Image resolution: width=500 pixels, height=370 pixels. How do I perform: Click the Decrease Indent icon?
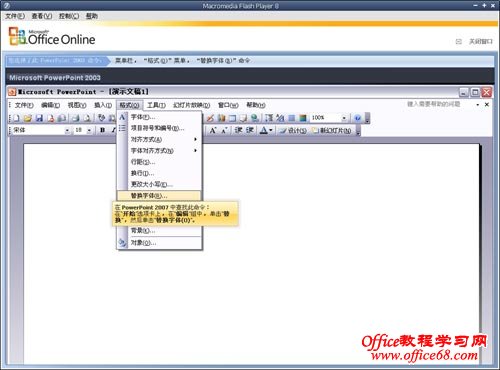(238, 130)
